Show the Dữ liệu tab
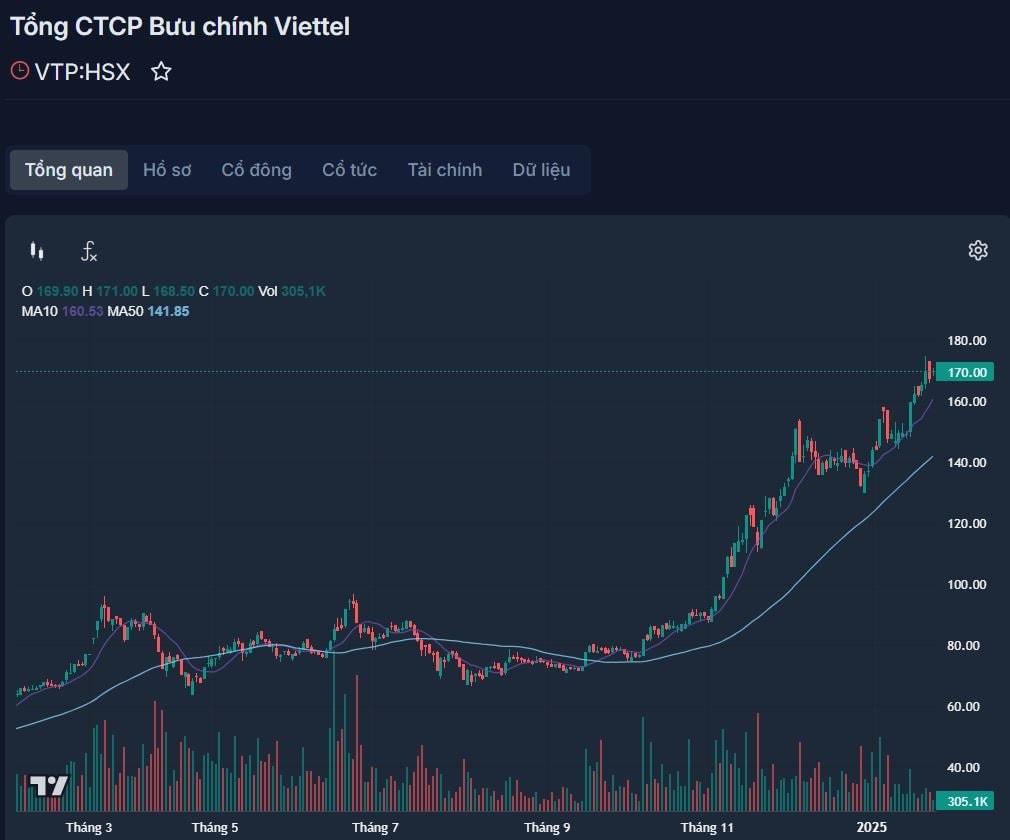 pos(541,170)
